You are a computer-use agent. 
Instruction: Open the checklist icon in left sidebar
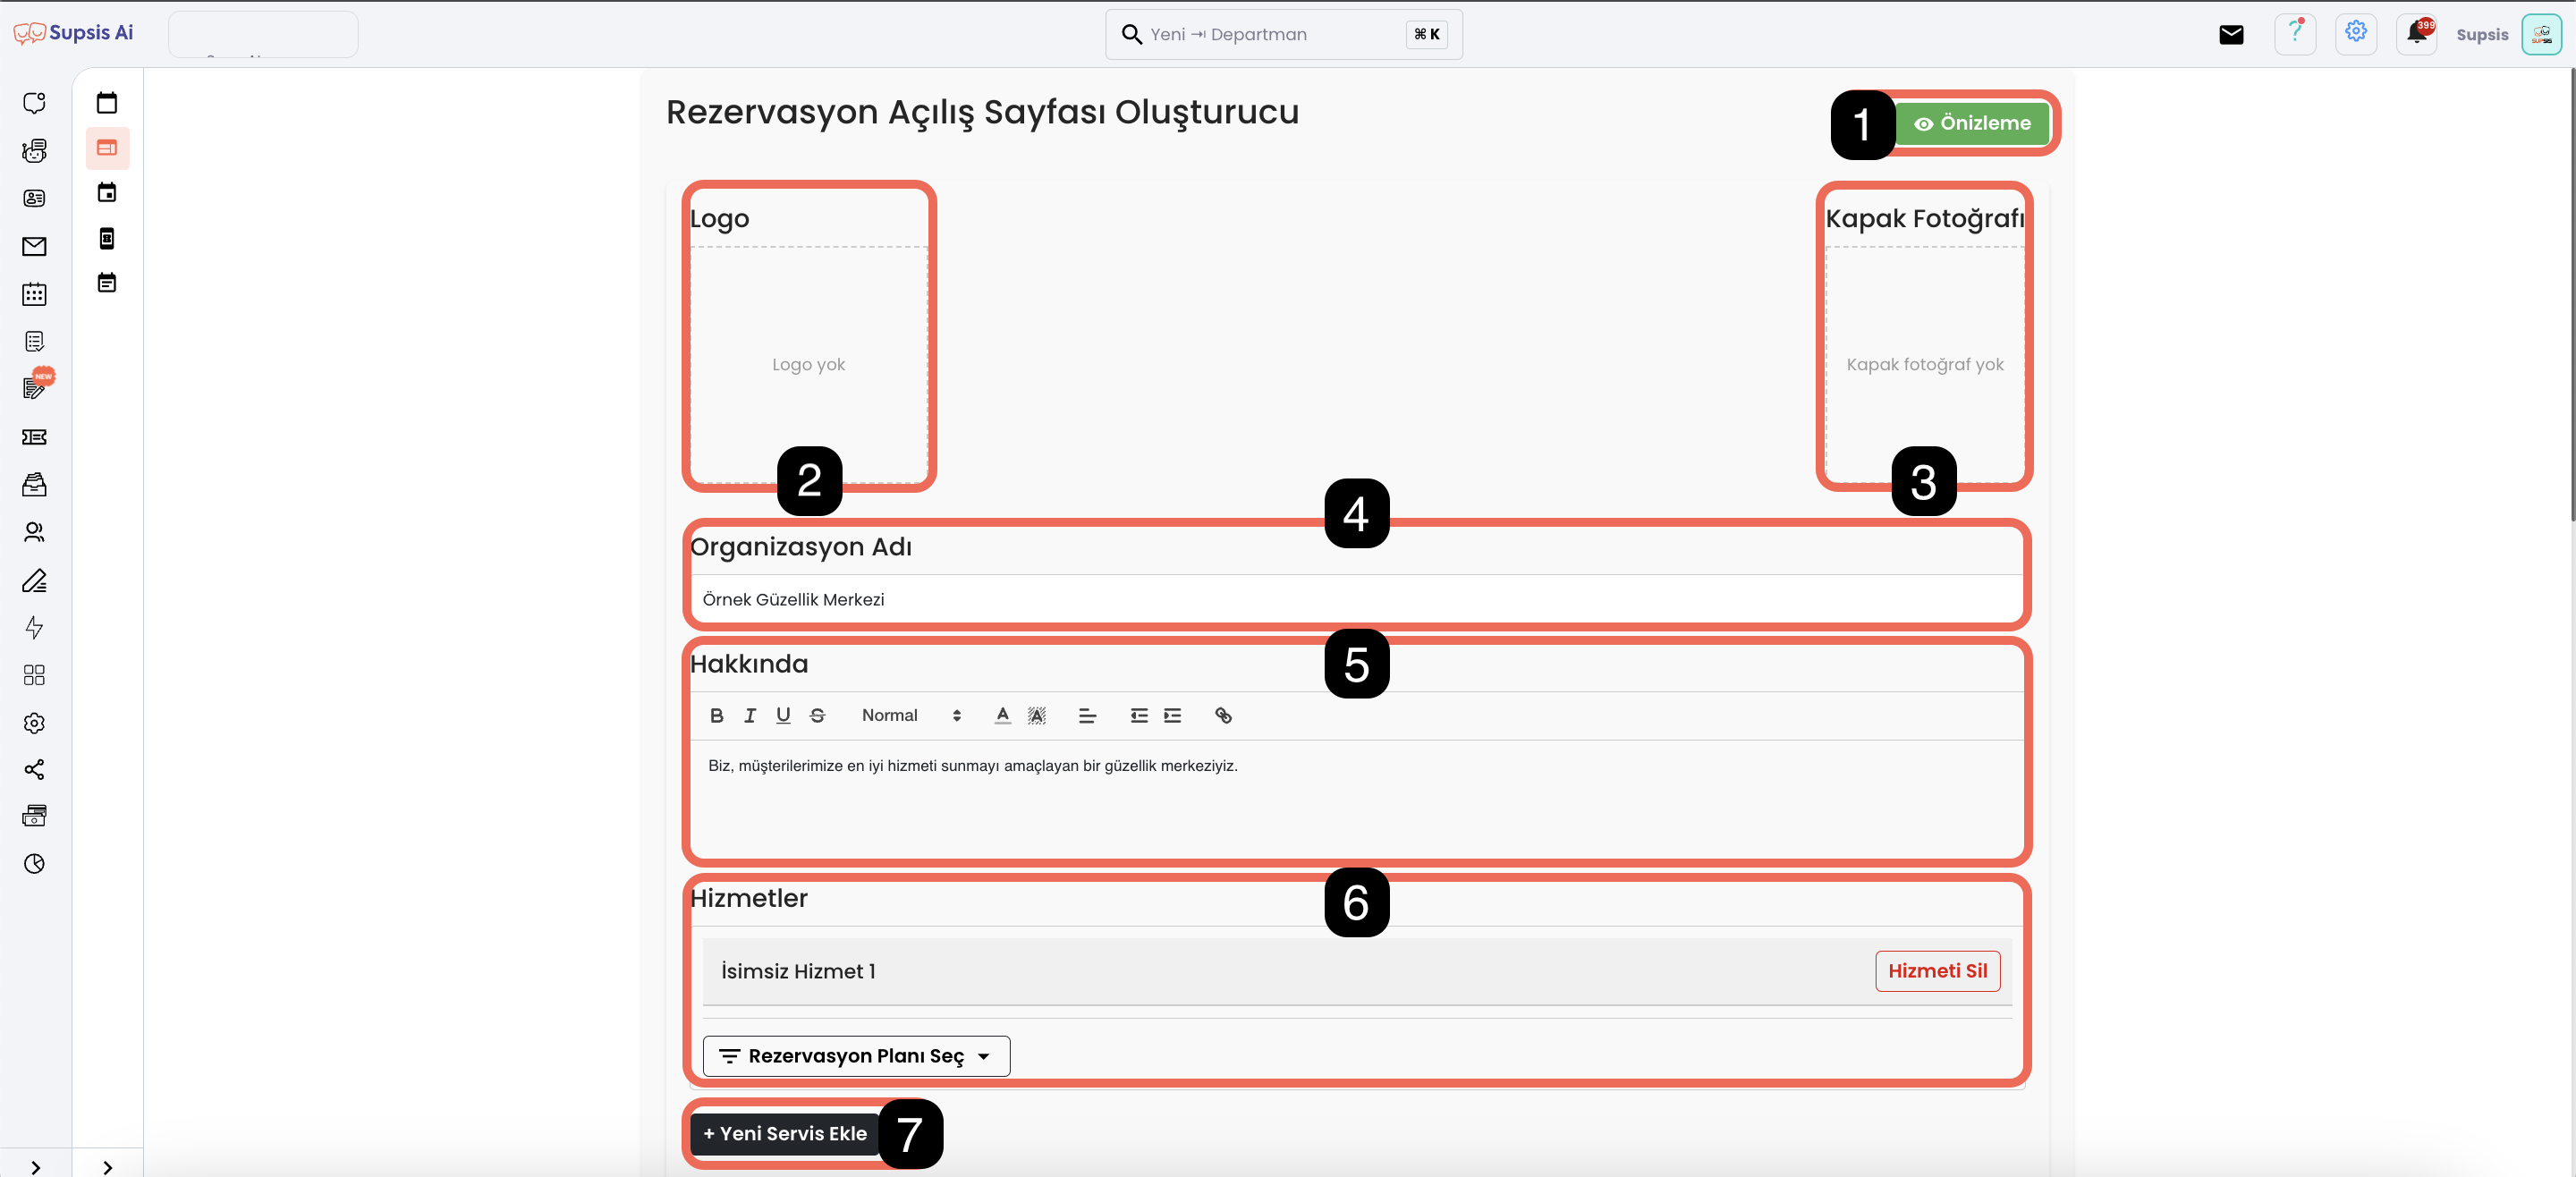tap(34, 342)
